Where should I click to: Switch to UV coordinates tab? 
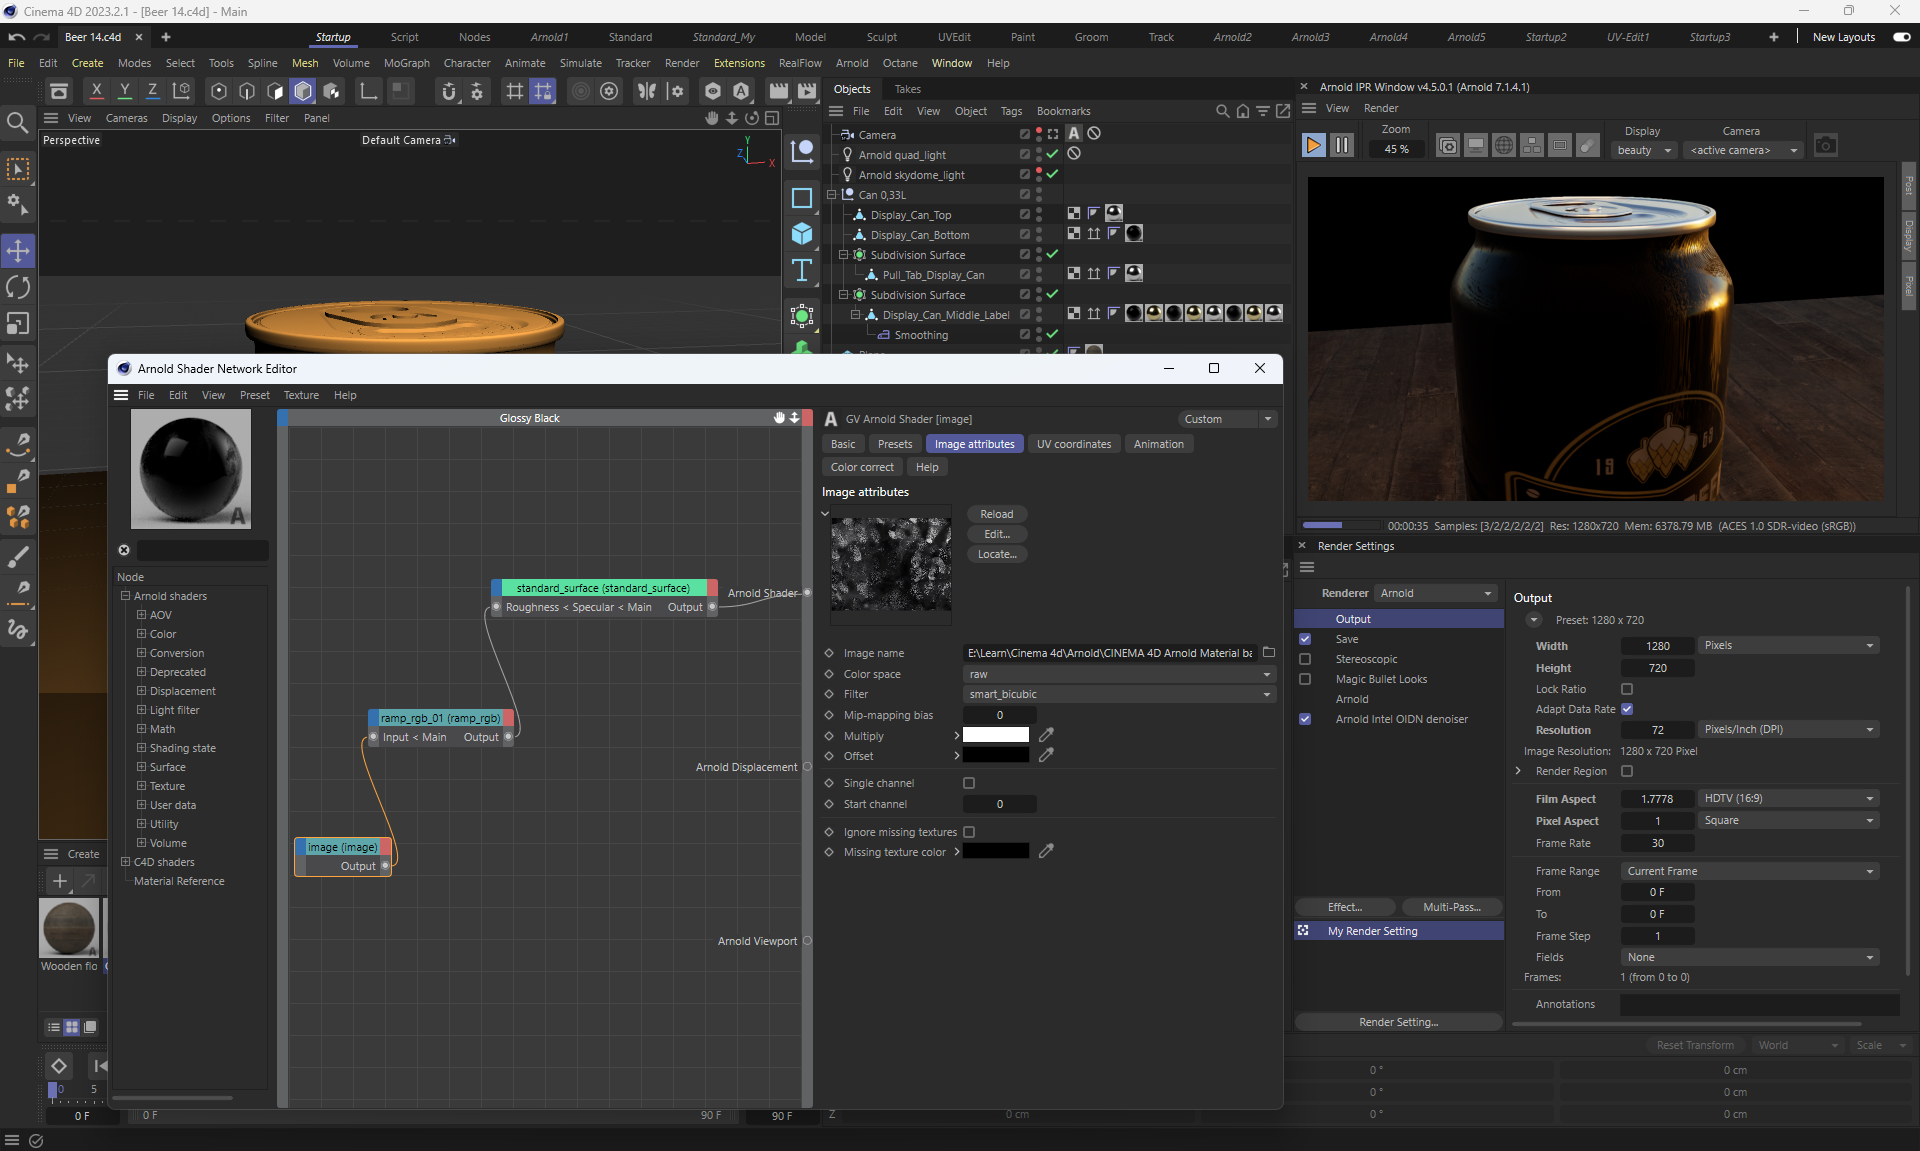tap(1073, 444)
